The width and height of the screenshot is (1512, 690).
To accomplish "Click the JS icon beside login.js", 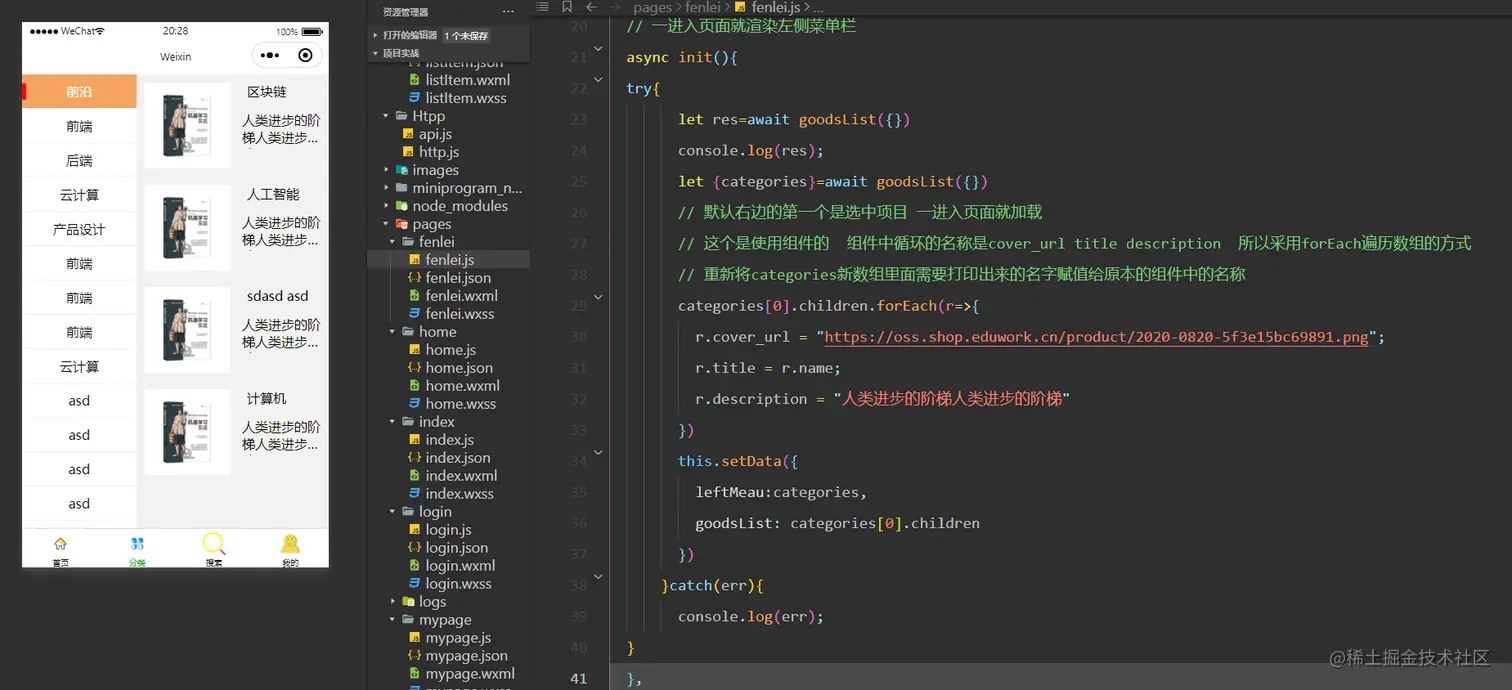I will pos(414,530).
